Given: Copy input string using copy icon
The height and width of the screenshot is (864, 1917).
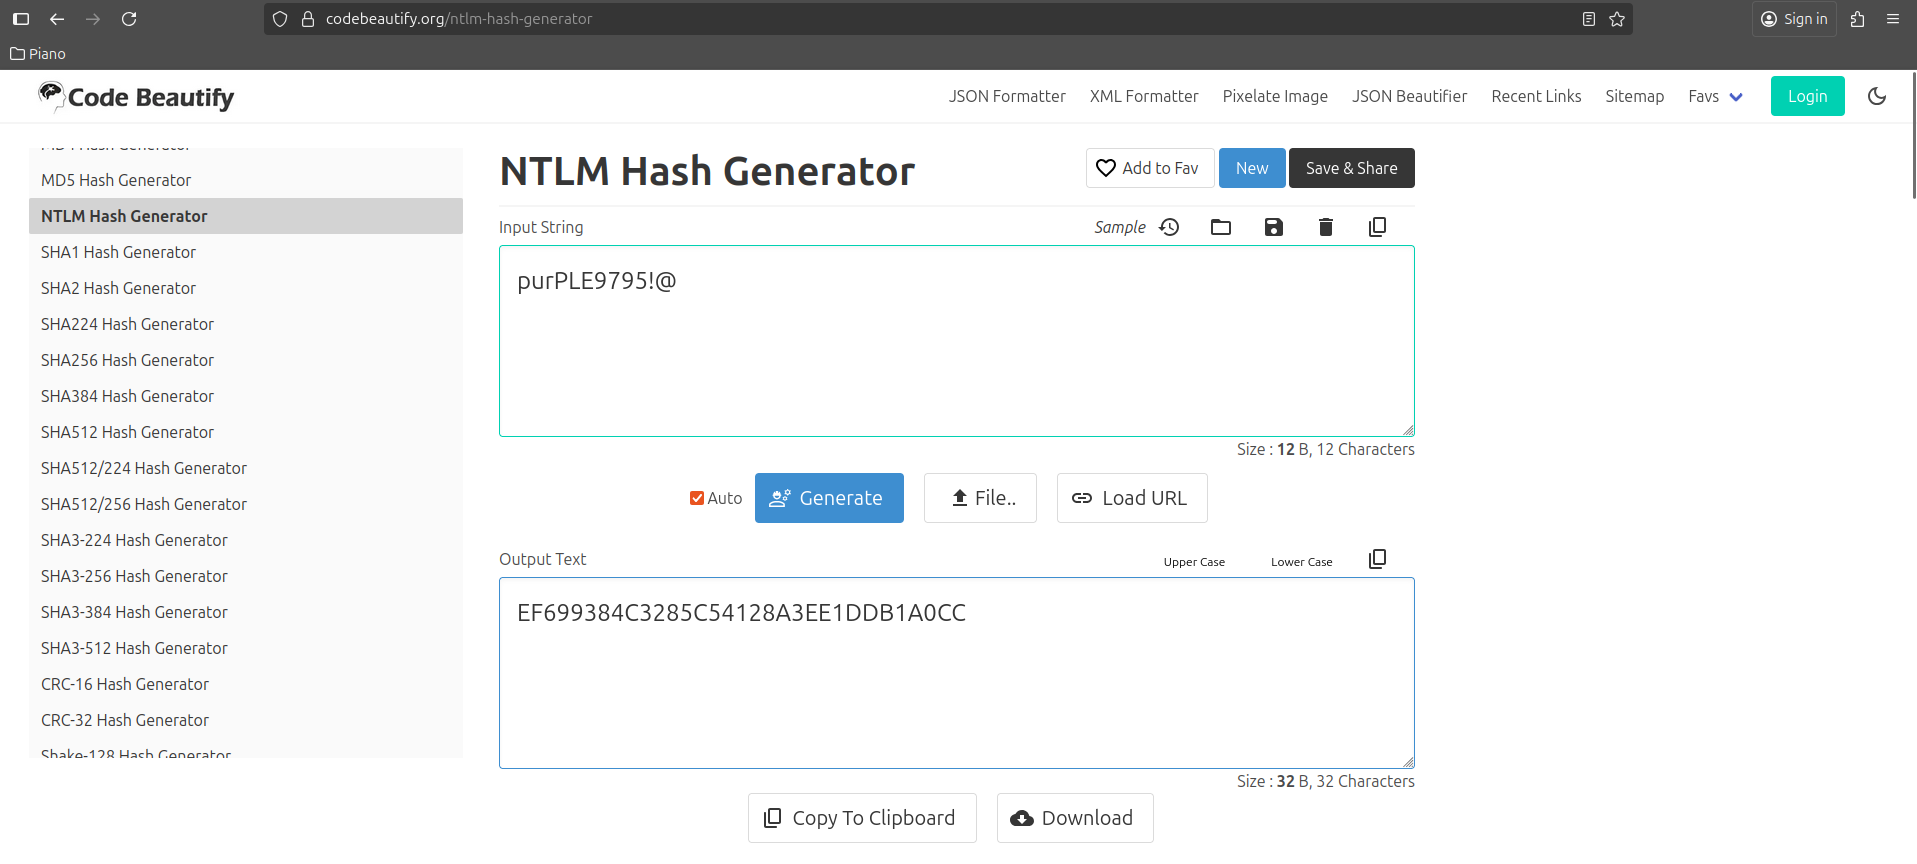Looking at the screenshot, I should [x=1377, y=227].
